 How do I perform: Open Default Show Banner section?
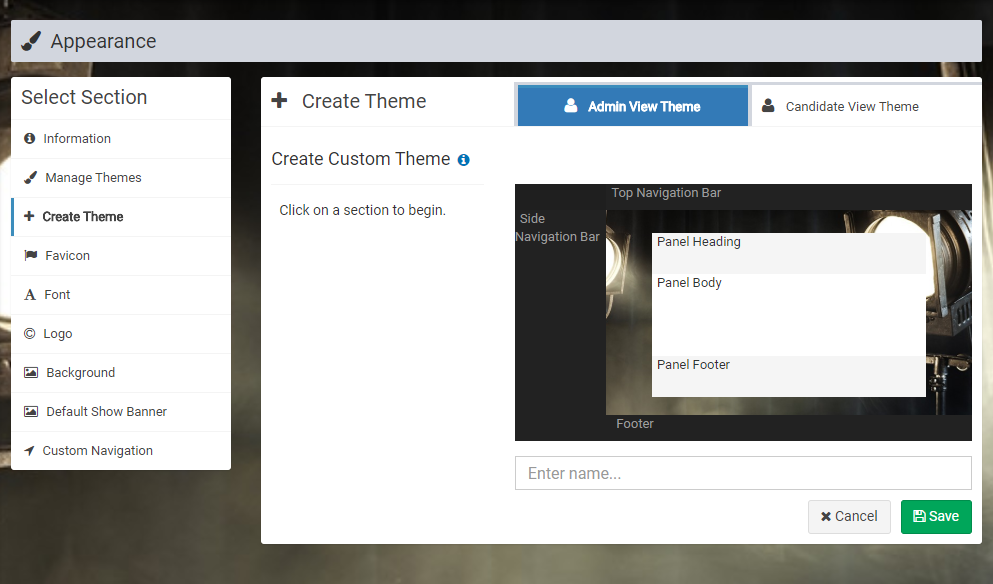[121, 412]
